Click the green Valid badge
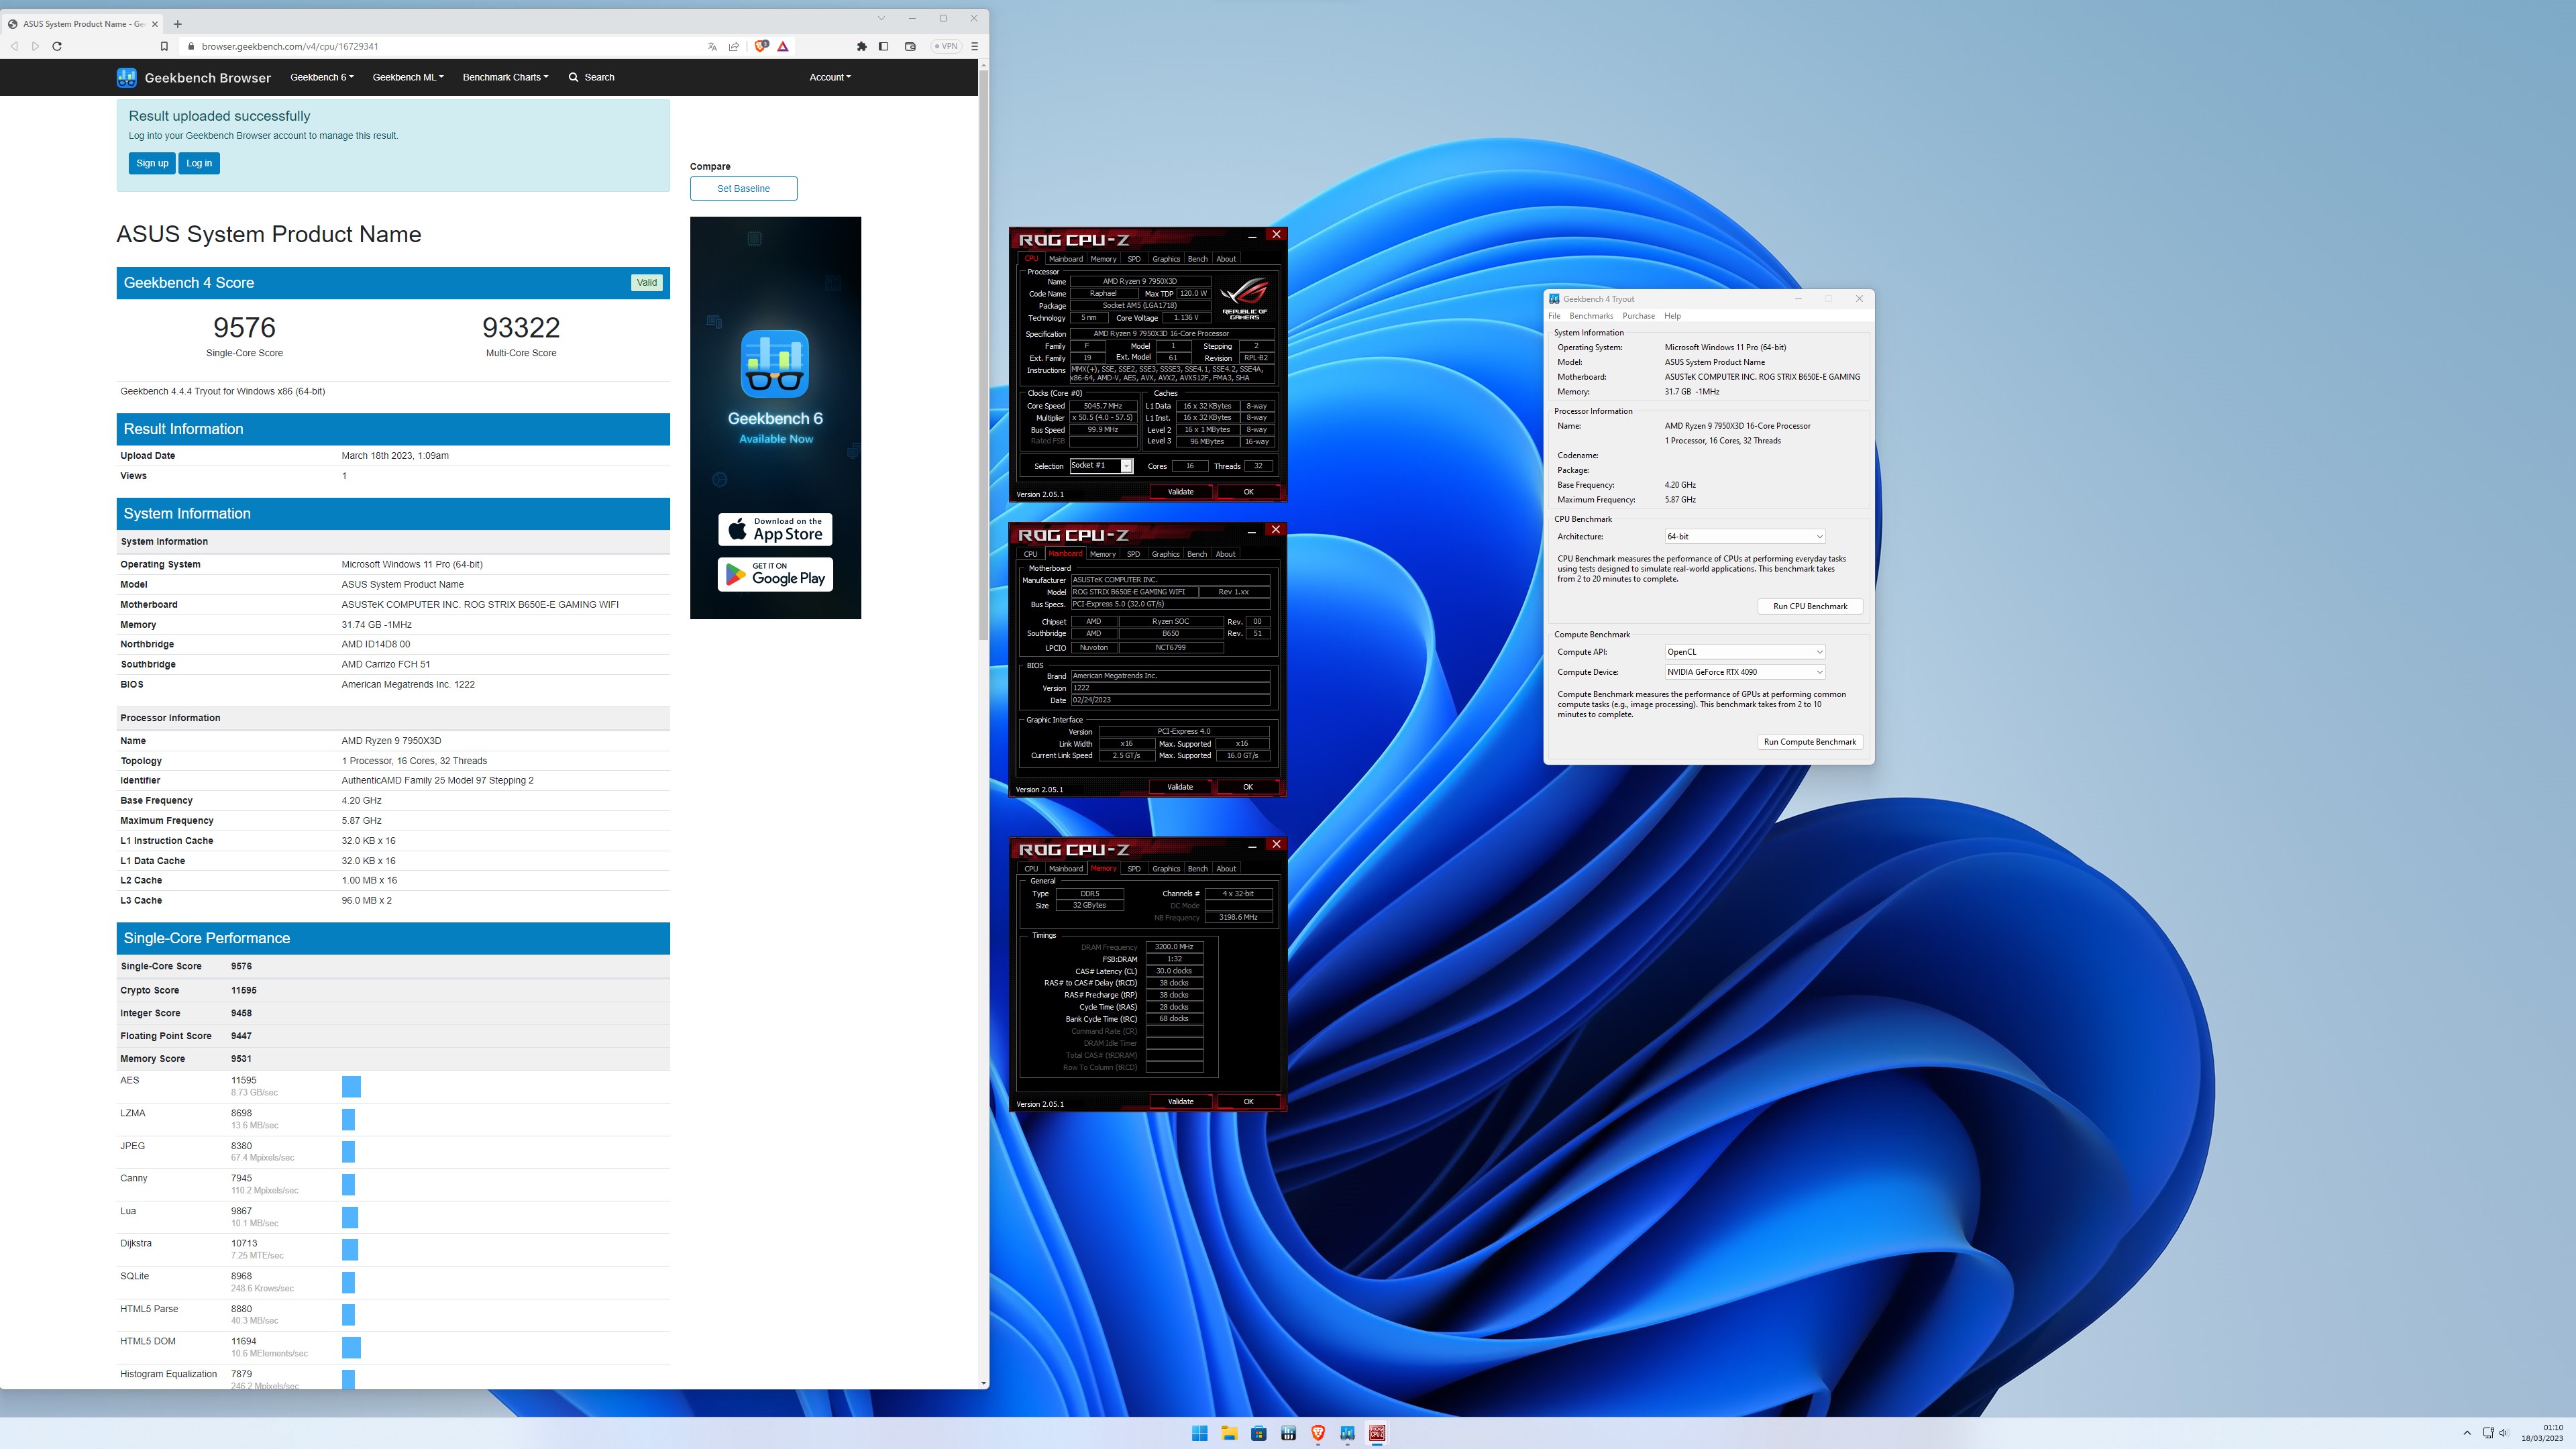Screen dimensions: 2576x1449 pos(647,283)
